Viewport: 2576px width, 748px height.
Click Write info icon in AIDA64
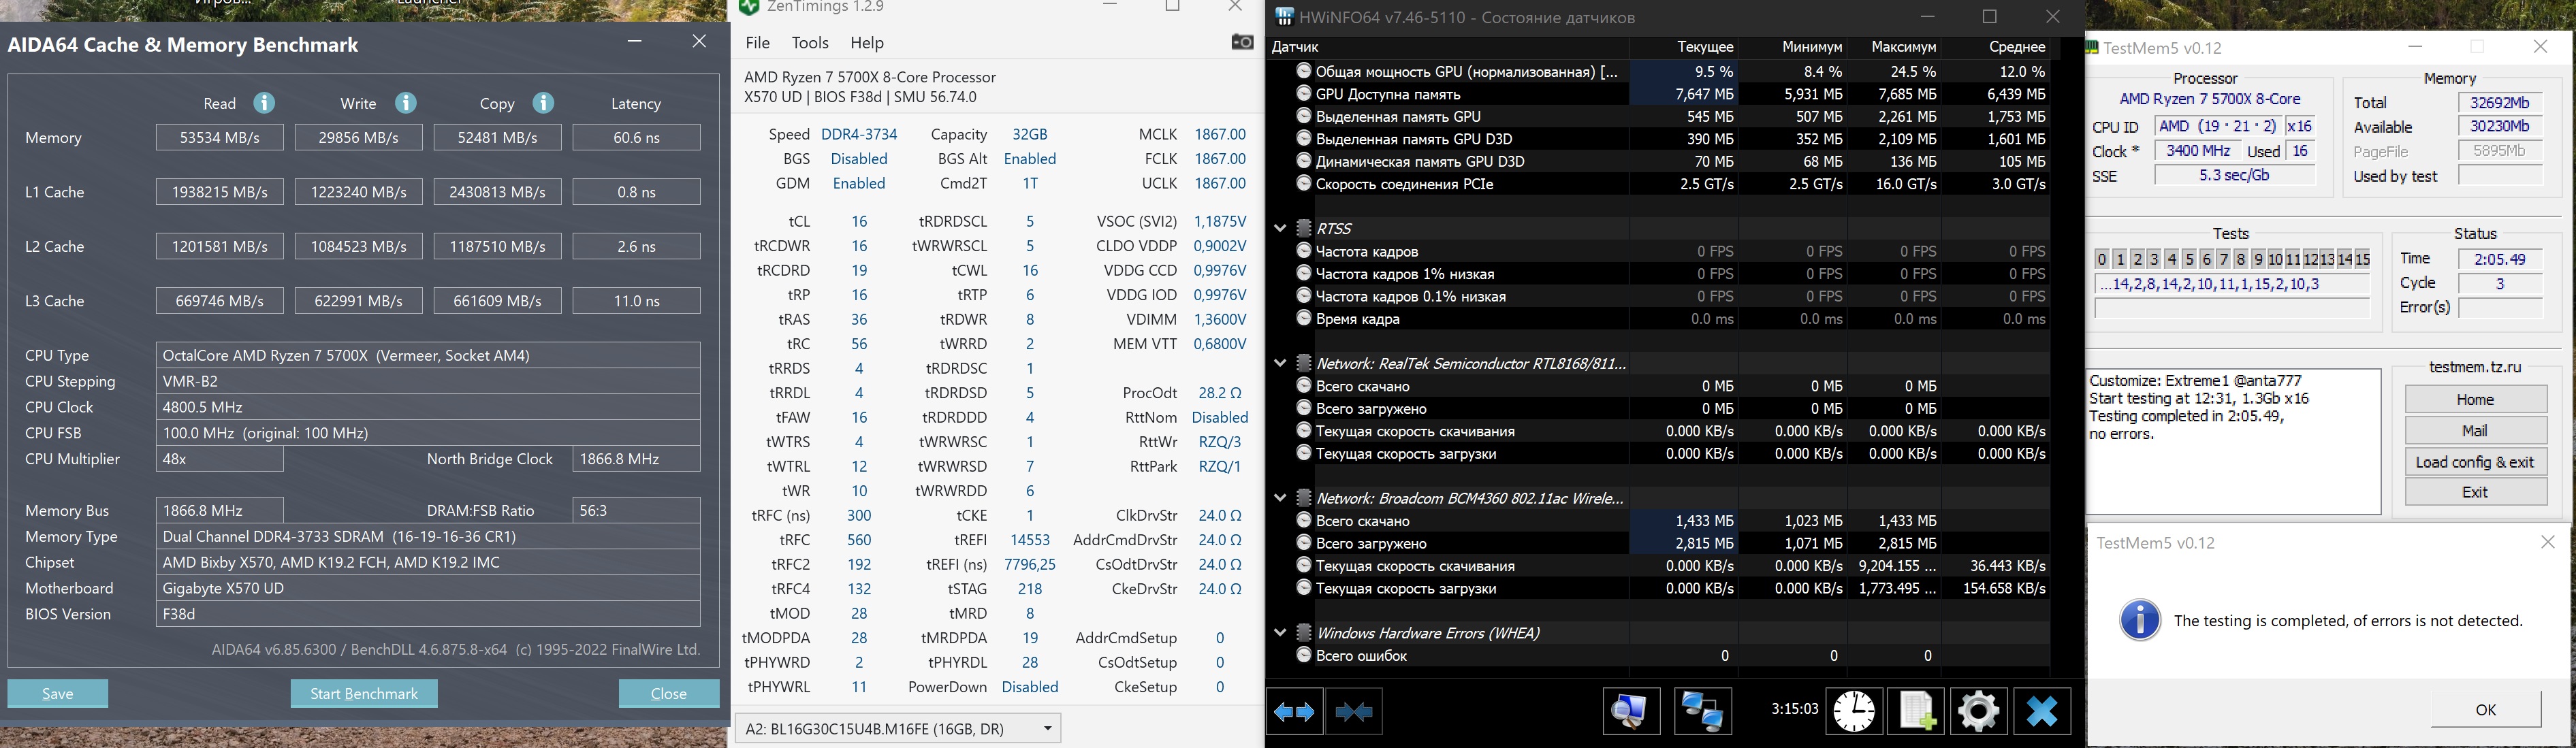tap(405, 103)
